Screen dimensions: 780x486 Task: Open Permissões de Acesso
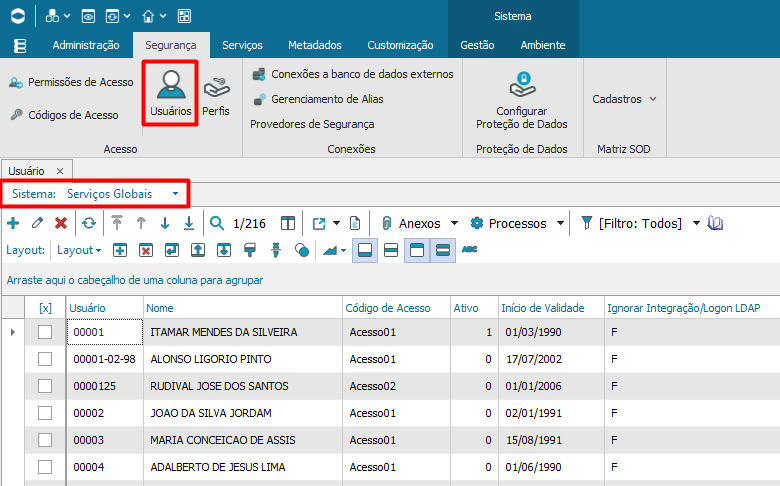[x=71, y=82]
